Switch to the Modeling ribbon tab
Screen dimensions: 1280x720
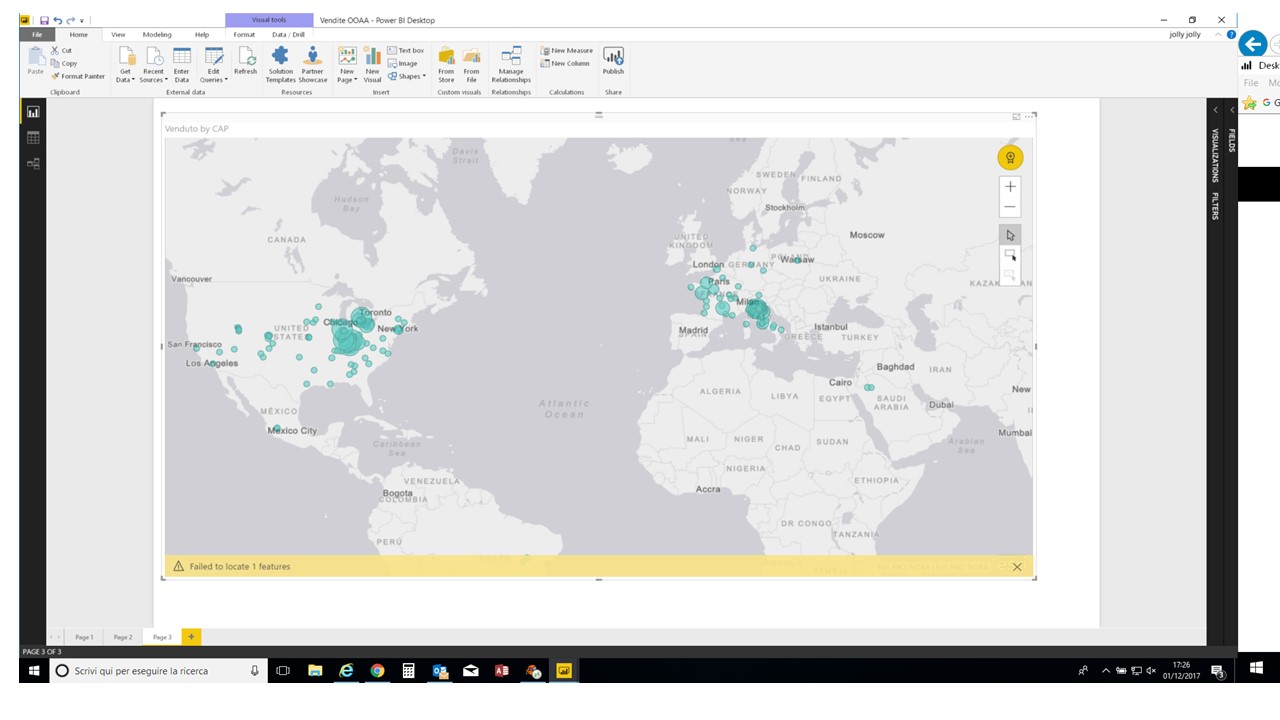[x=157, y=34]
